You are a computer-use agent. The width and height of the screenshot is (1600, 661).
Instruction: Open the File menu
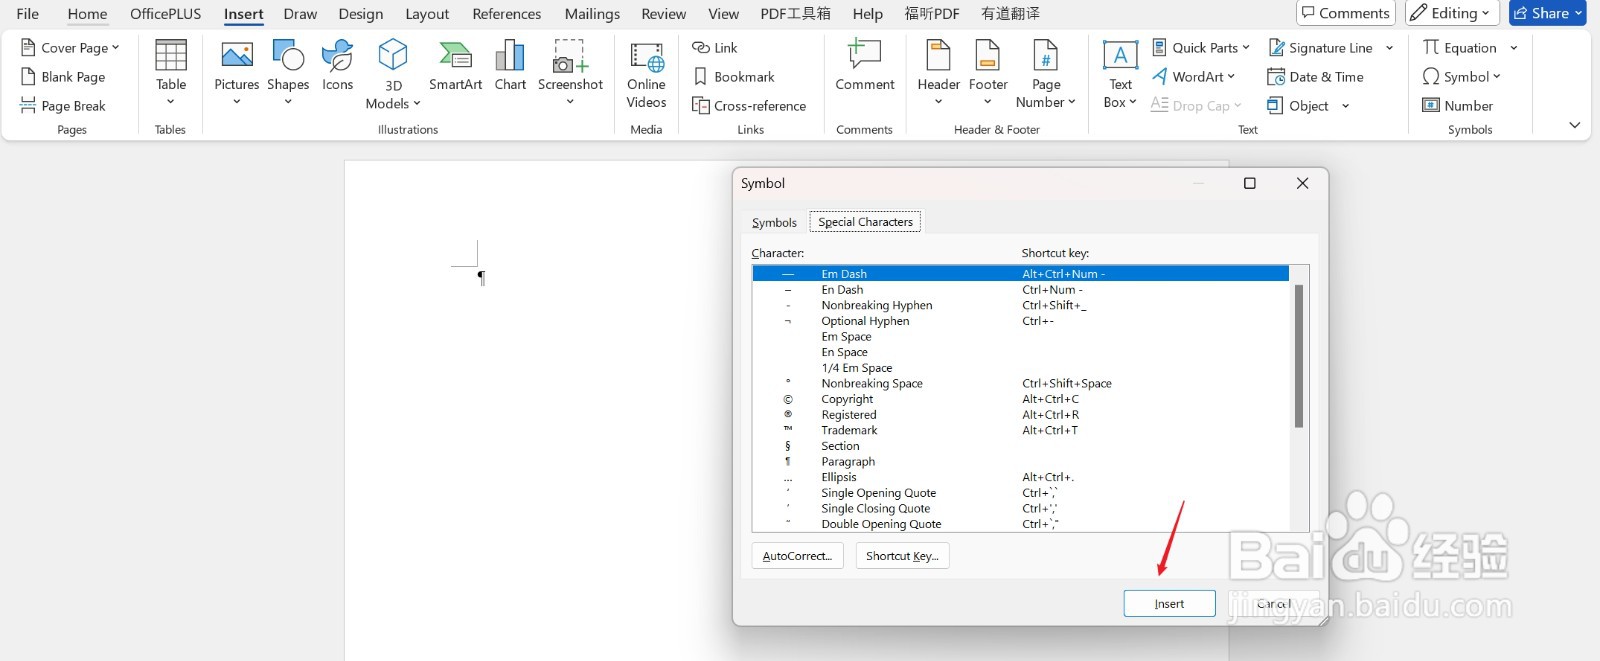28,14
